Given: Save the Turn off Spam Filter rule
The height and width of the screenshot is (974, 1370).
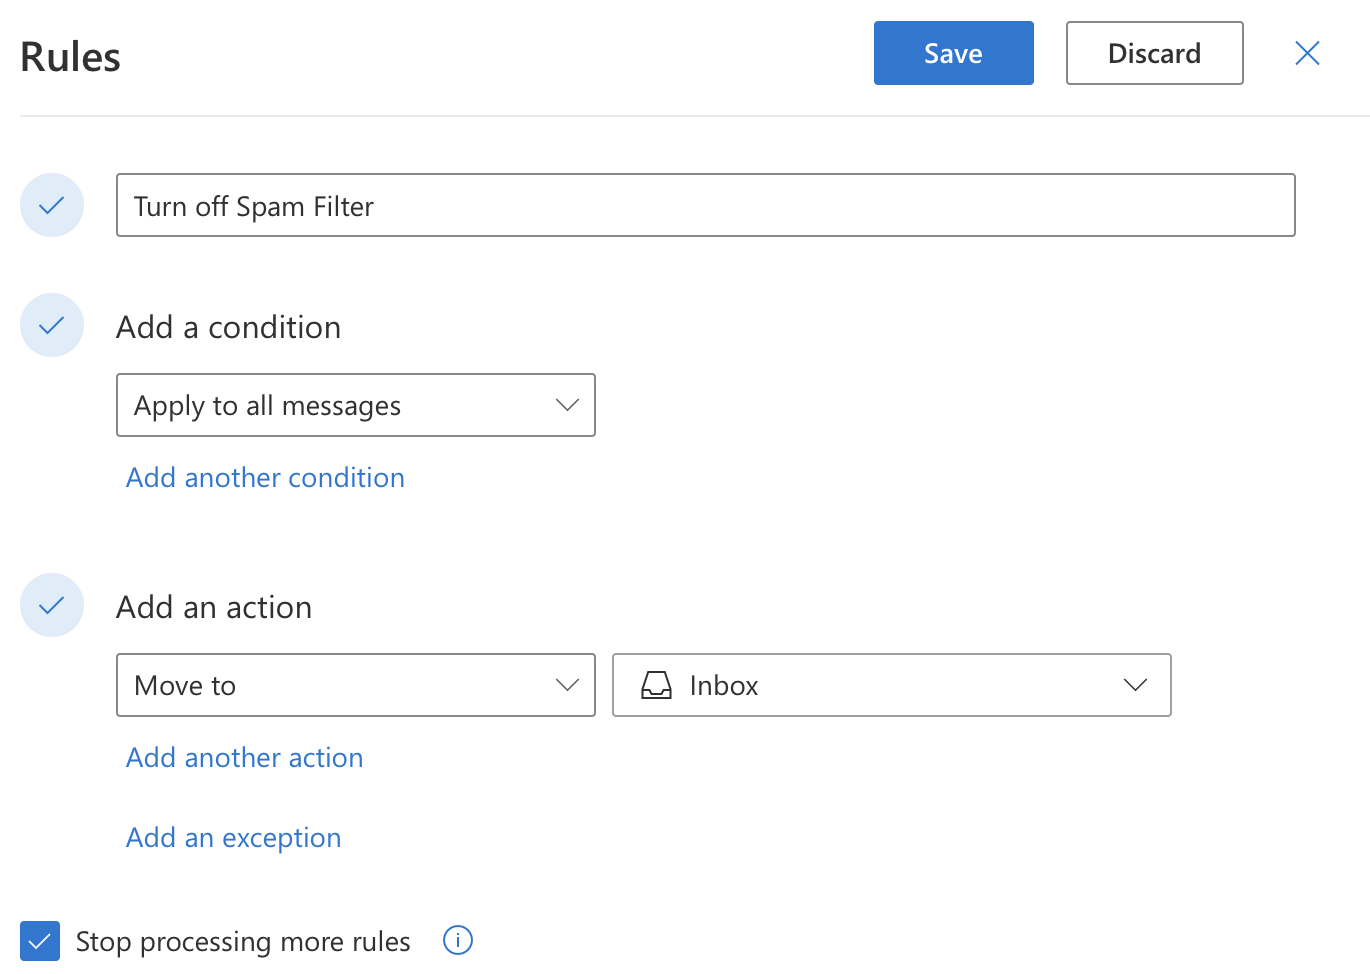Looking at the screenshot, I should pos(953,53).
